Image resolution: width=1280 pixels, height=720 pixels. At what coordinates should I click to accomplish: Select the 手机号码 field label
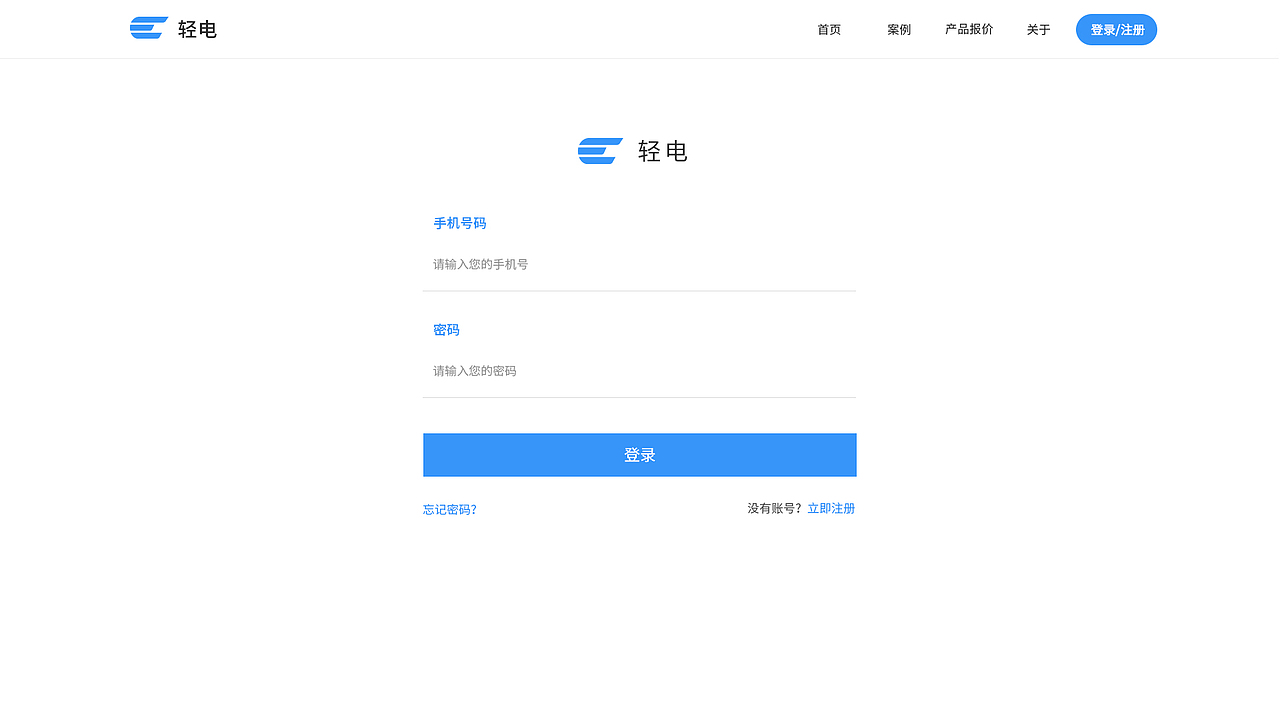[460, 223]
